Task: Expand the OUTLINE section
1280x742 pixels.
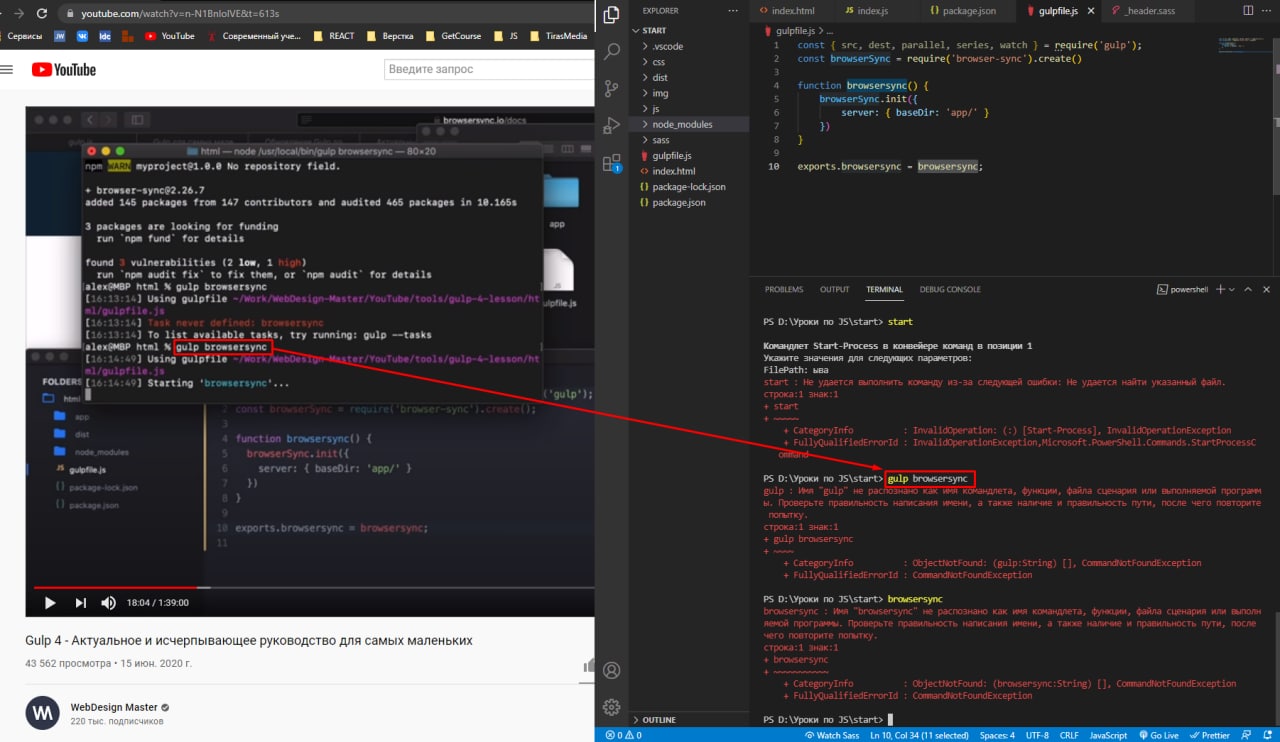Action: click(x=690, y=720)
